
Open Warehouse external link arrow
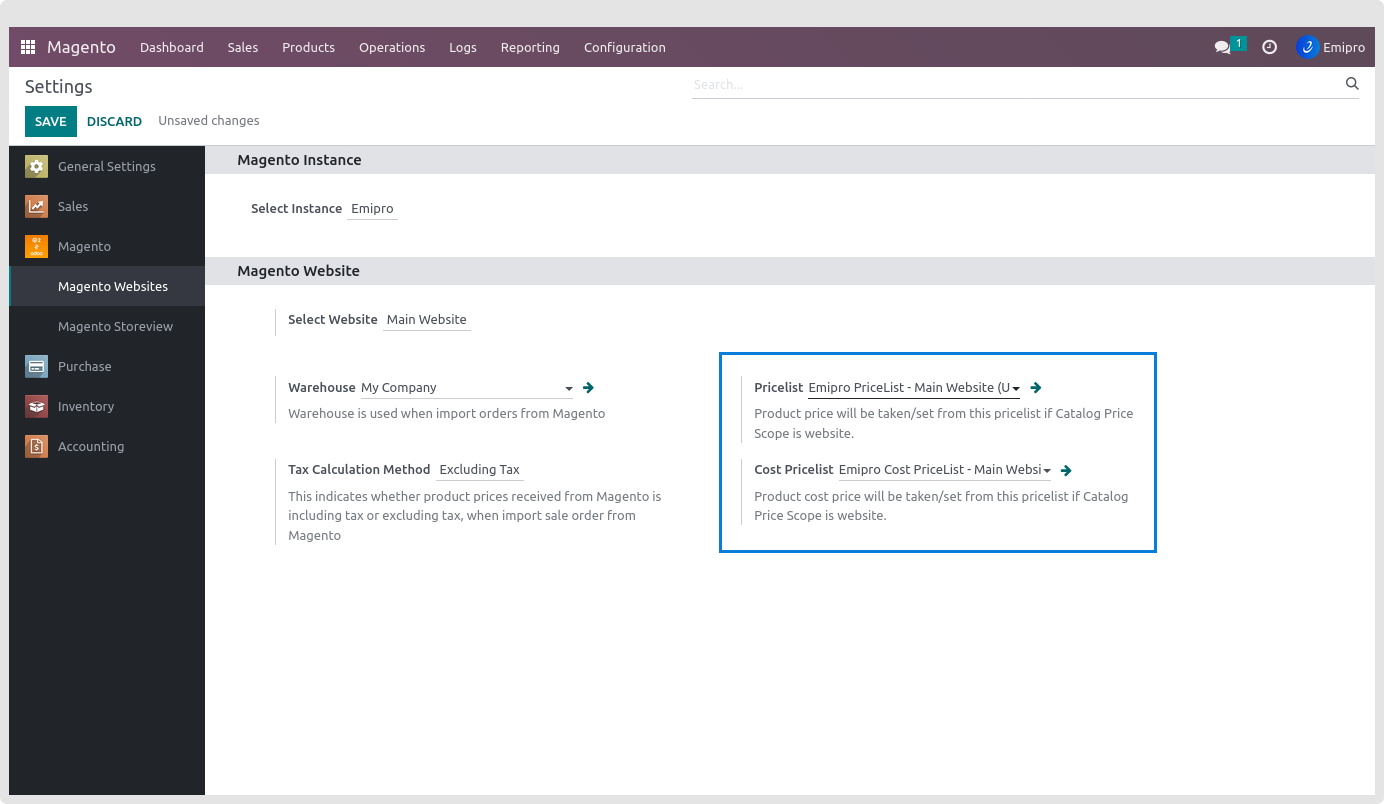pyautogui.click(x=589, y=387)
